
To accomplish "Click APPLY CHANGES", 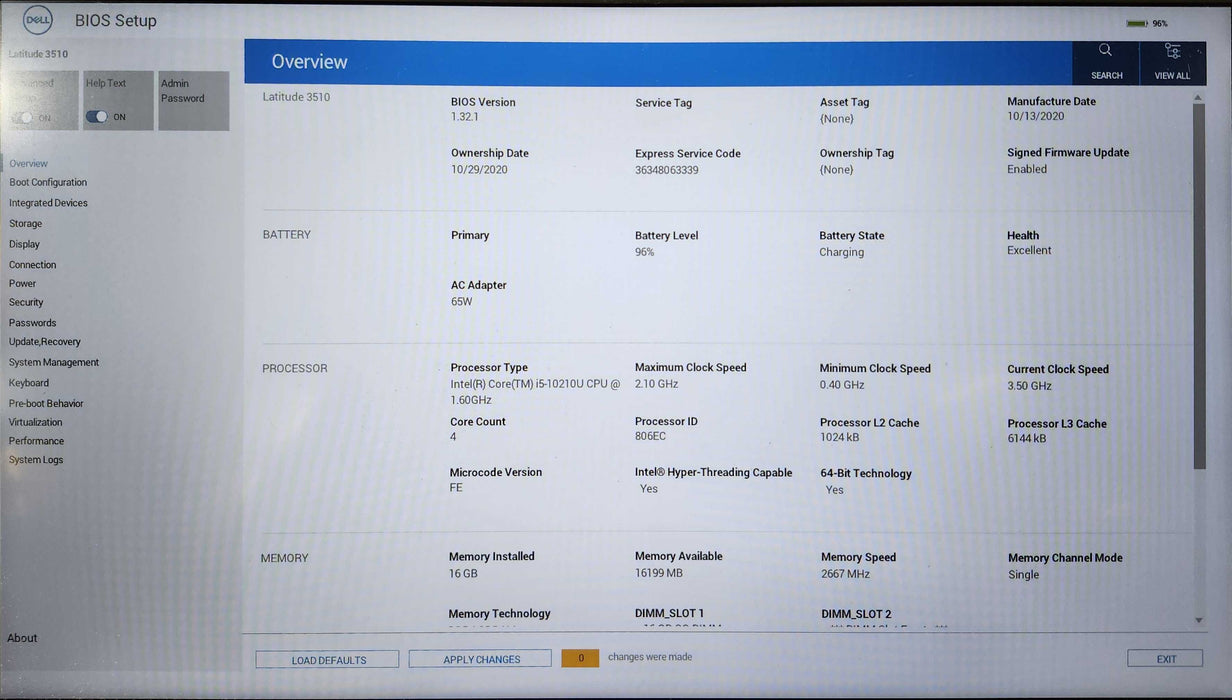I will (x=479, y=658).
